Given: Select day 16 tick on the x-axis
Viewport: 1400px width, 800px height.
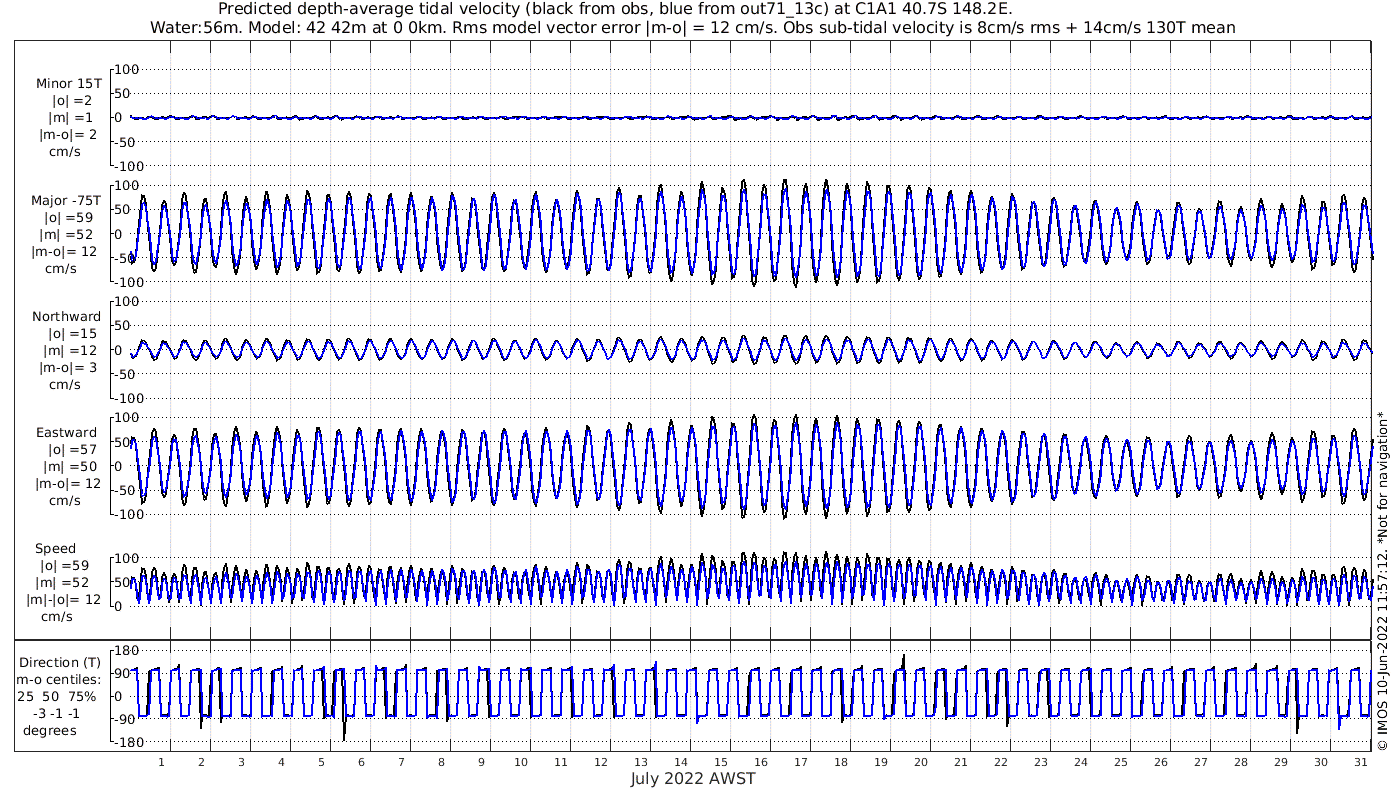Looking at the screenshot, I should (x=760, y=762).
